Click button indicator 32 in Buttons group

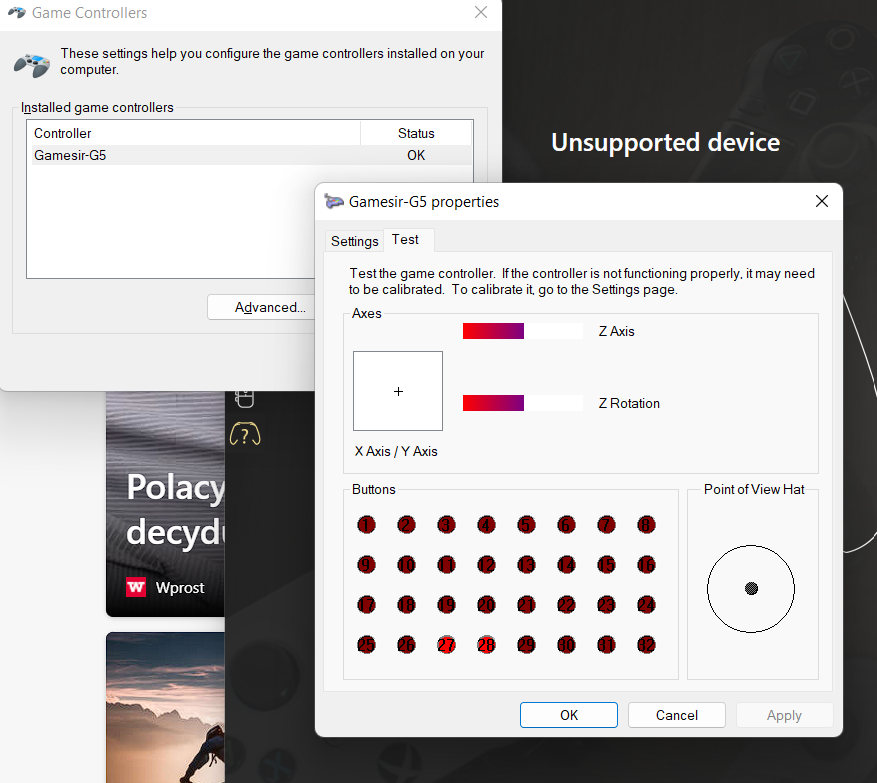point(646,645)
